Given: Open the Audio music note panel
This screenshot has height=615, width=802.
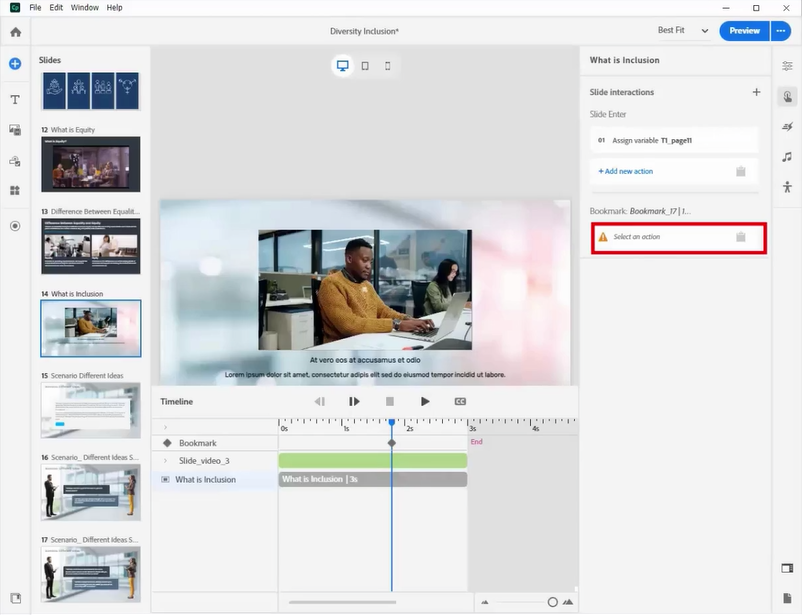Looking at the screenshot, I should point(787,157).
